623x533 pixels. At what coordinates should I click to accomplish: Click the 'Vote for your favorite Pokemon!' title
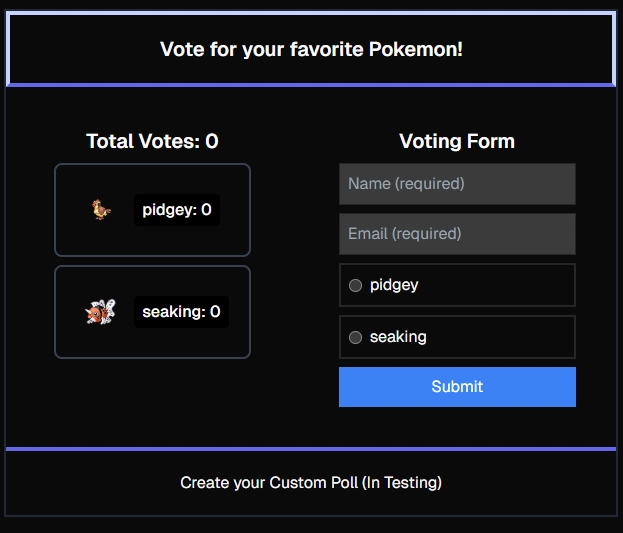311,49
